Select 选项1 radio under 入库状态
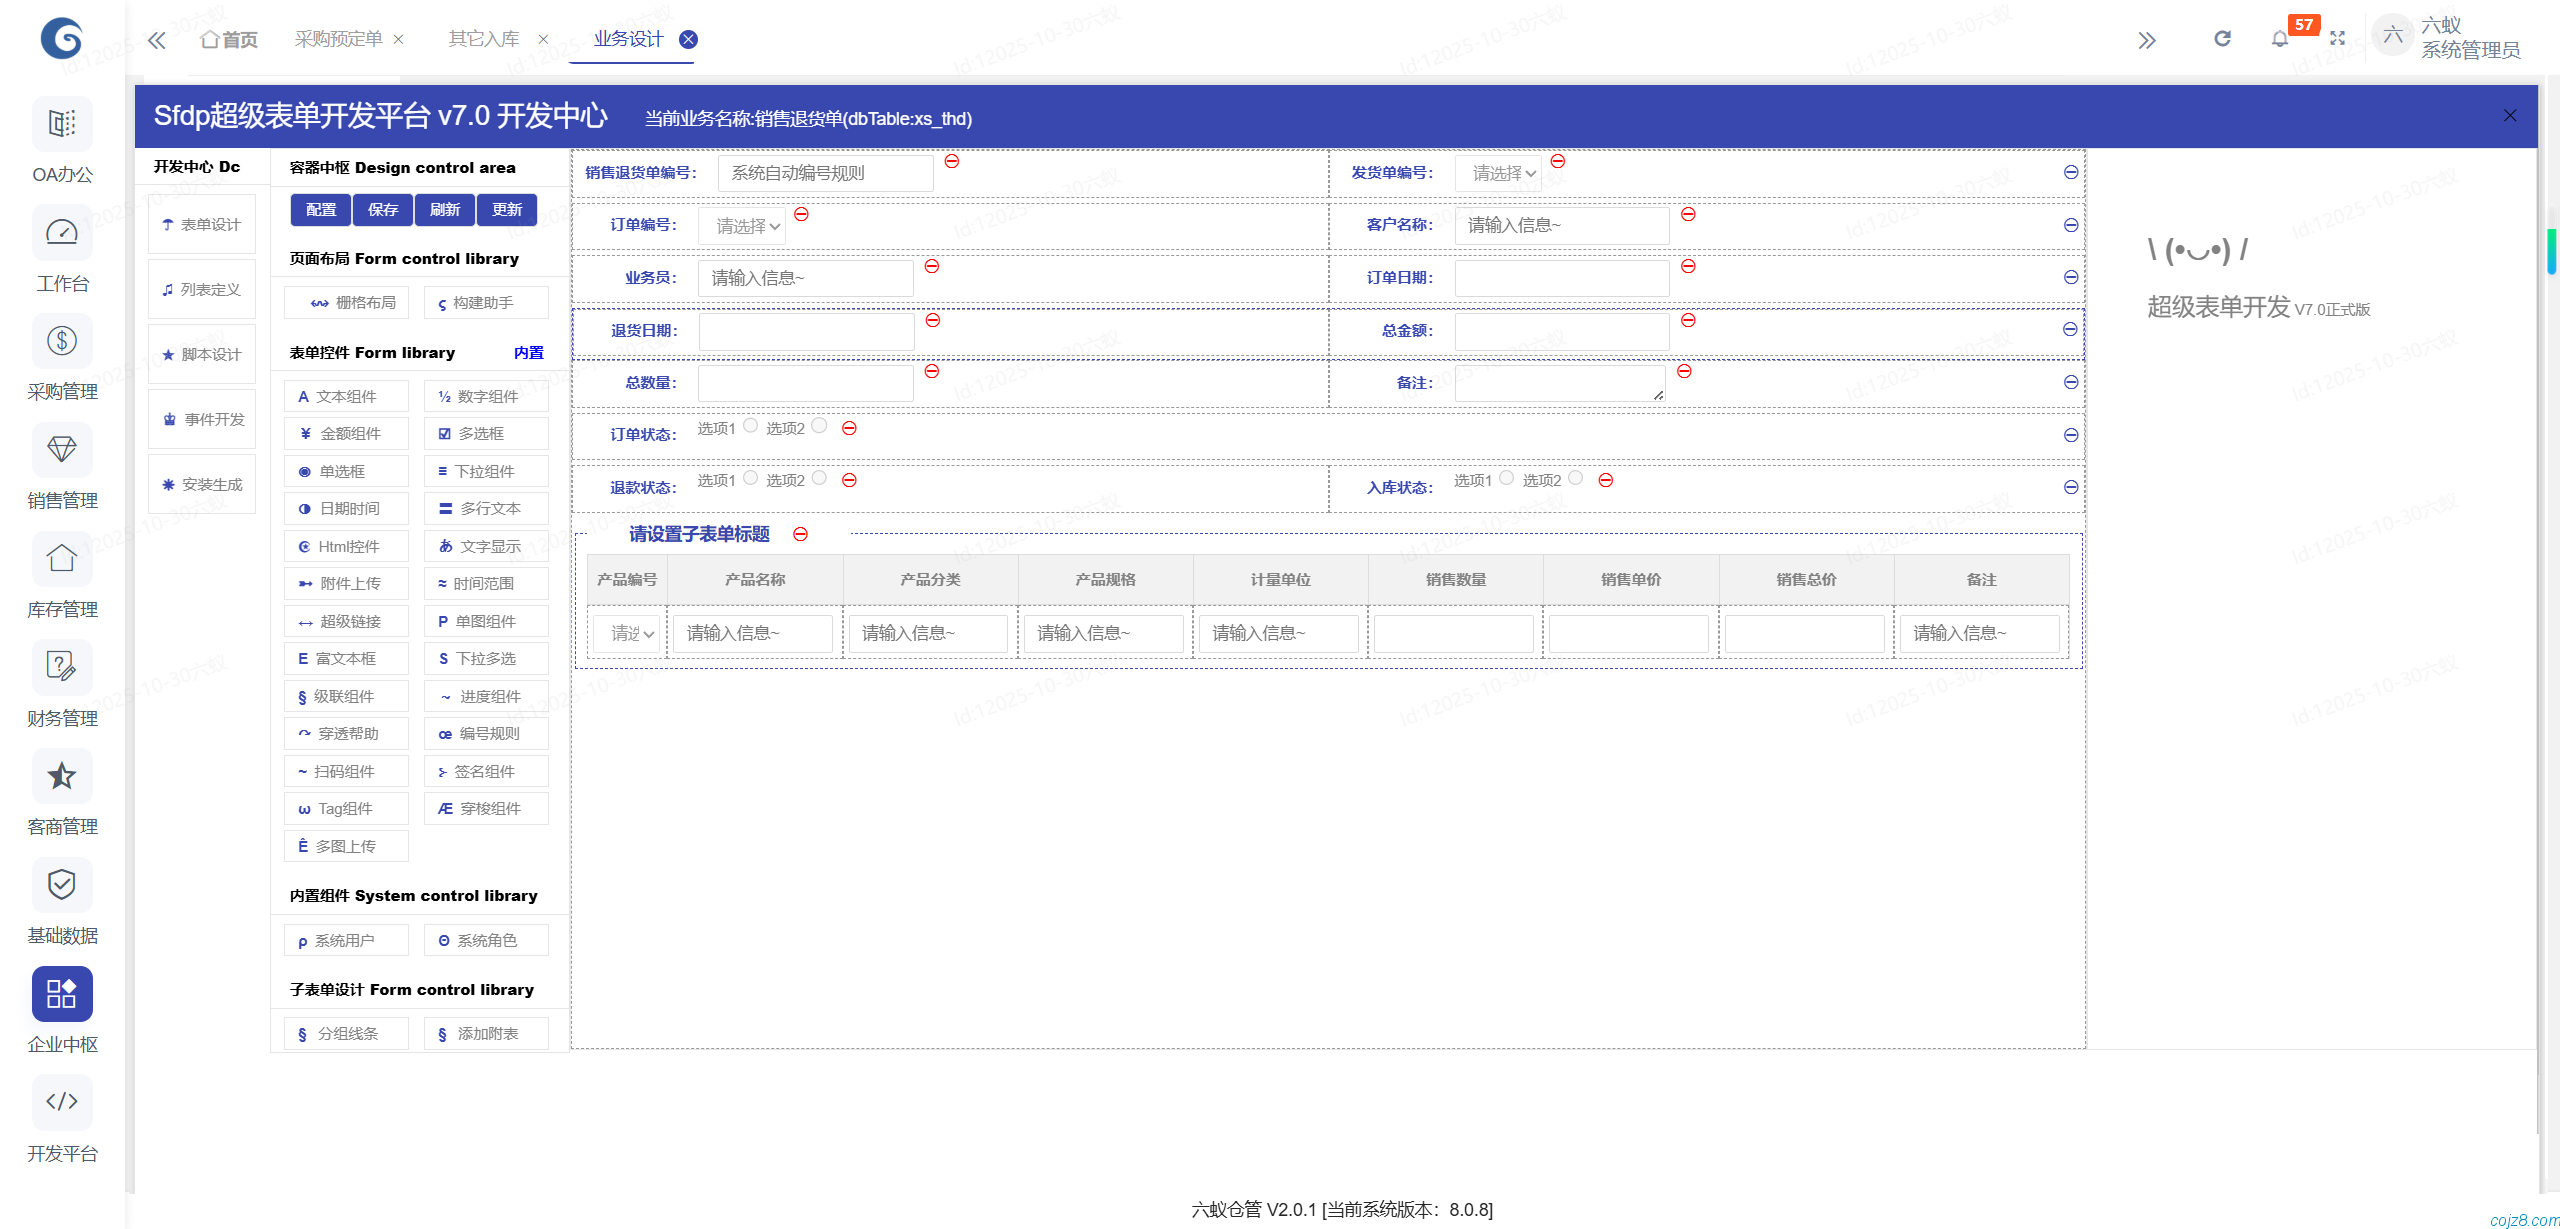The width and height of the screenshot is (2560, 1229). [1507, 478]
